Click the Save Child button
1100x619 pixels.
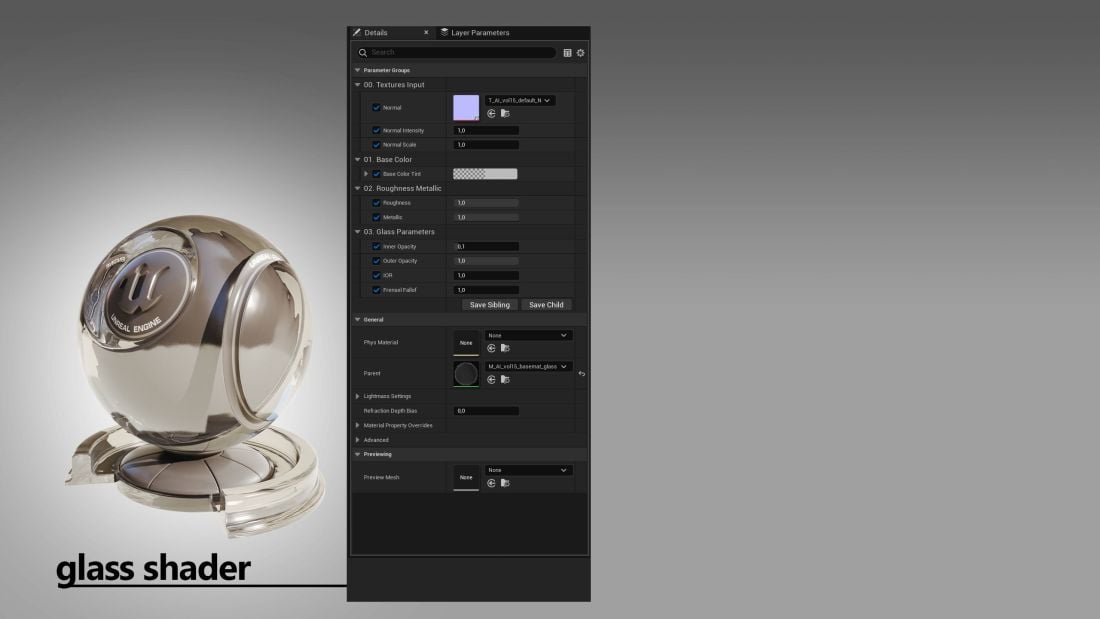point(546,305)
